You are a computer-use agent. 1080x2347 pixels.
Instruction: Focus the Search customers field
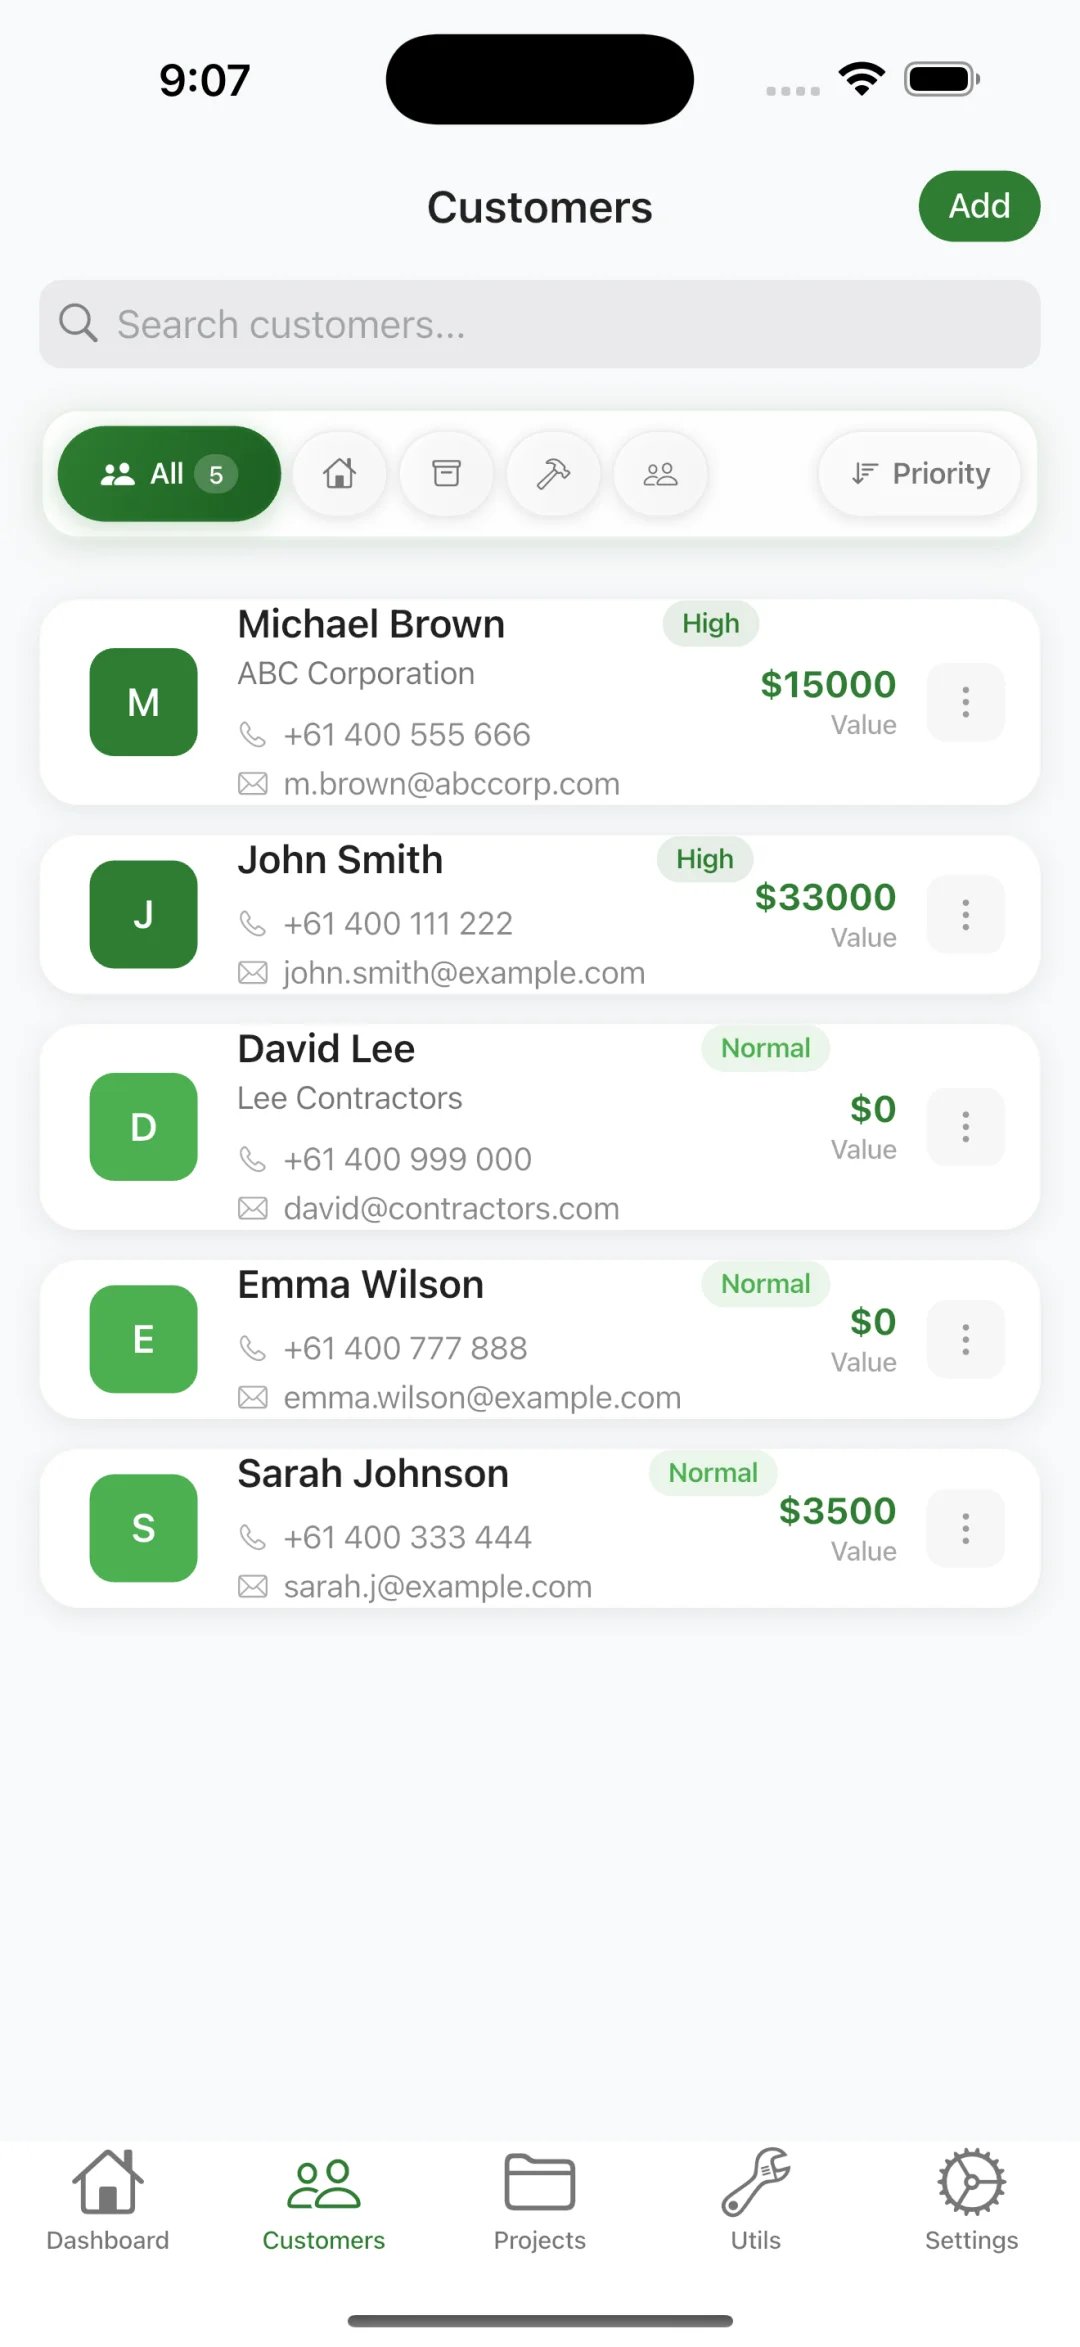click(560, 324)
